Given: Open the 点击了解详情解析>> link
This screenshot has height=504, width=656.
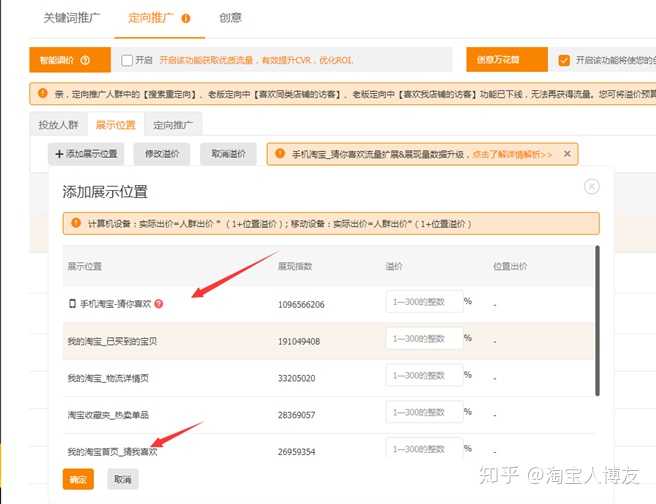Looking at the screenshot, I should [x=513, y=154].
